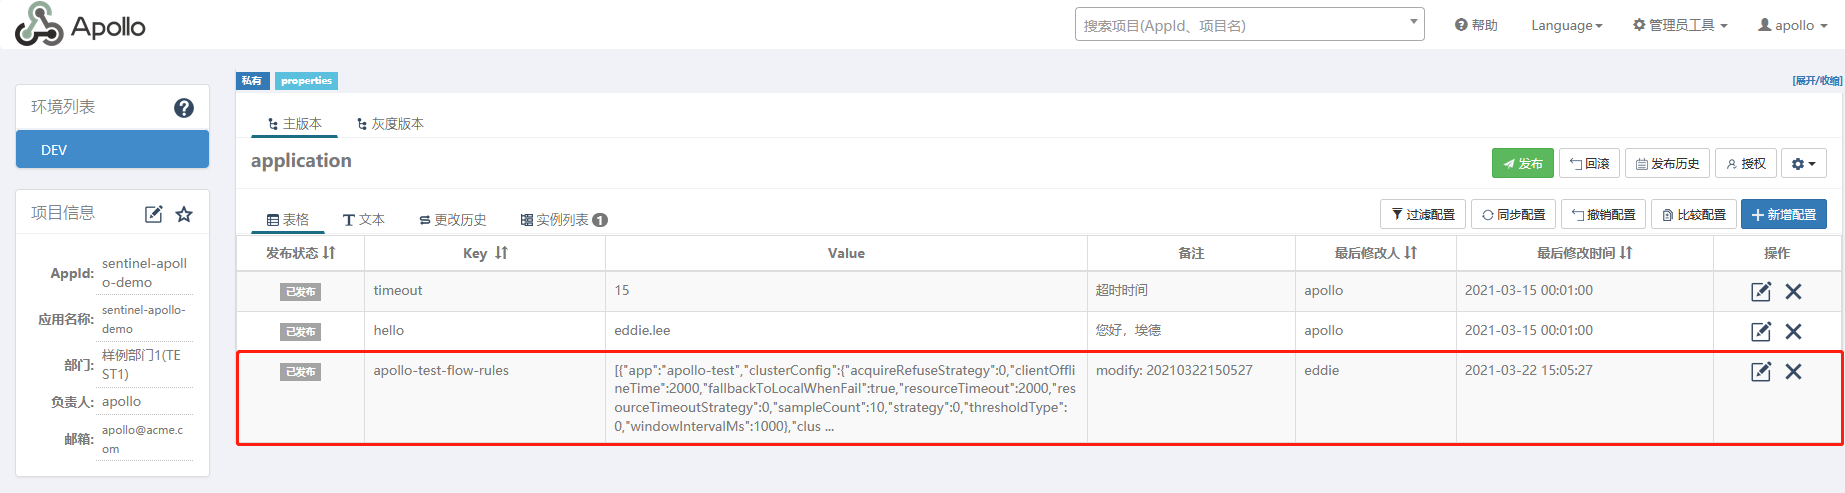Click the AppId value sentinel-apollo-demo
The height and width of the screenshot is (493, 1845).
pos(145,273)
